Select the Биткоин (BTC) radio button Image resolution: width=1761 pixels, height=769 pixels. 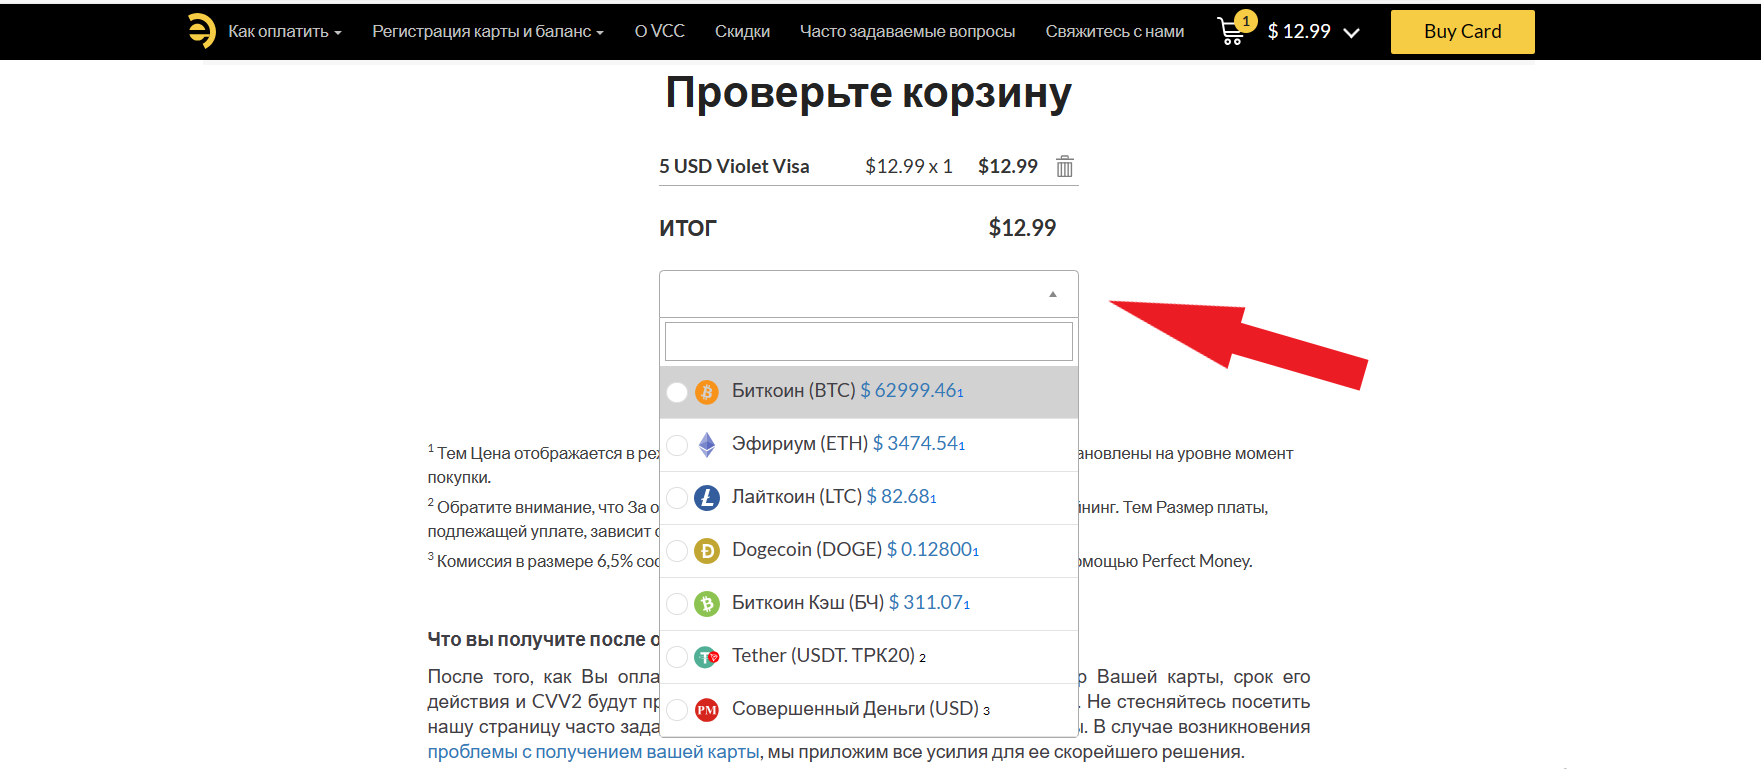point(677,392)
